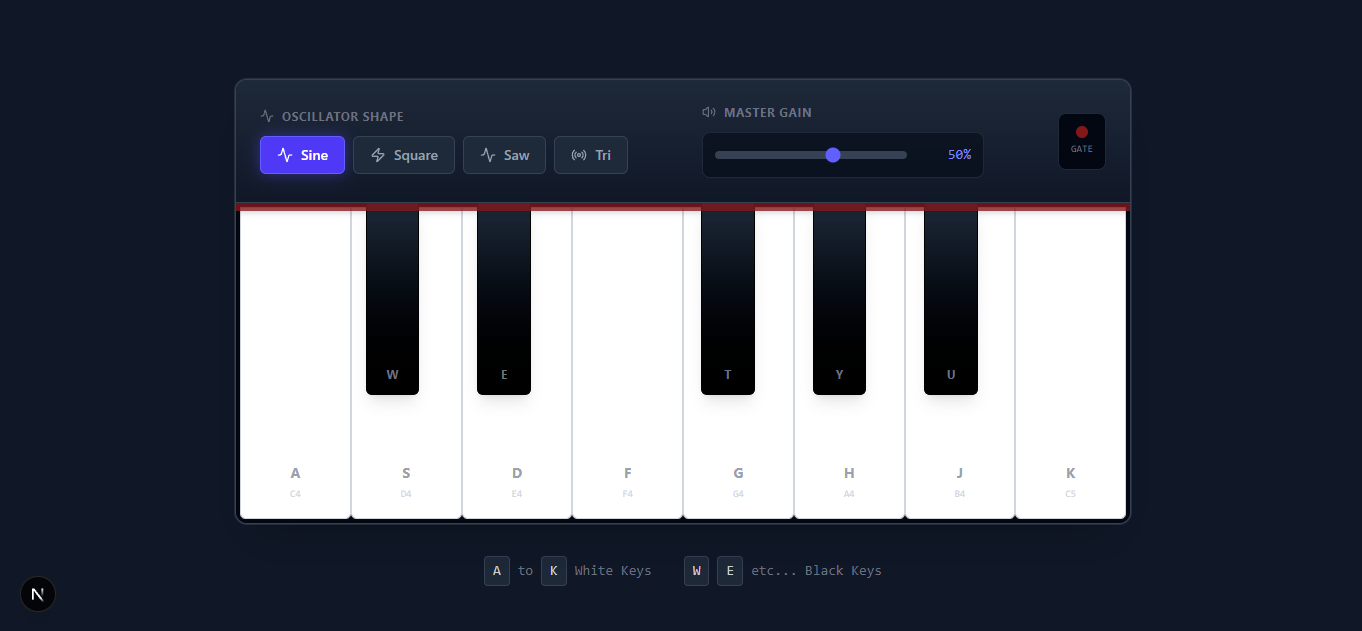
Task: Click the Oscillator Shape pulse icon
Action: click(x=267, y=117)
